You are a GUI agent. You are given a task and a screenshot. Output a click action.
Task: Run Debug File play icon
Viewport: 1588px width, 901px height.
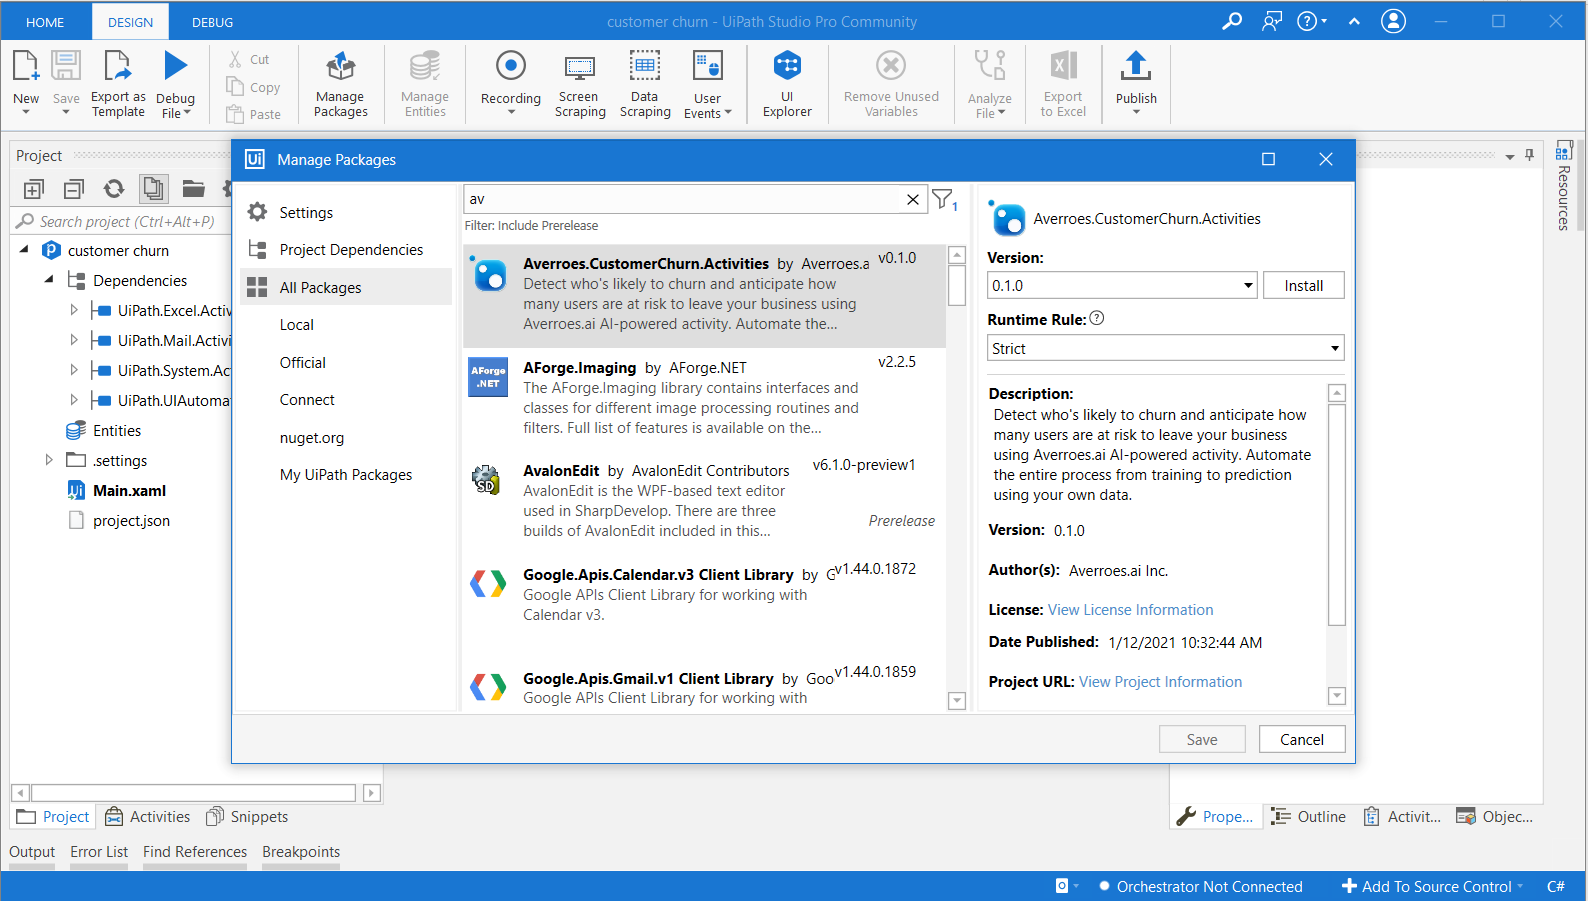[175, 66]
